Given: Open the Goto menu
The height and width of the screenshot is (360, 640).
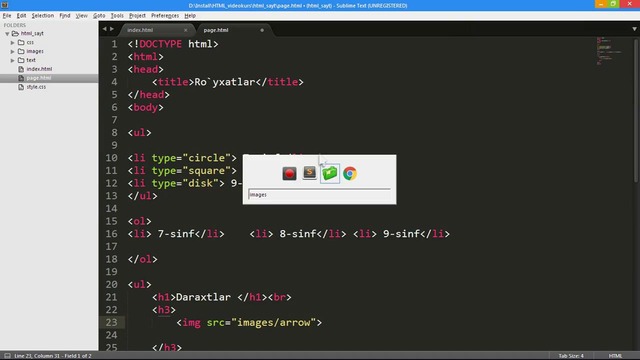Looking at the screenshot, I should pos(99,16).
